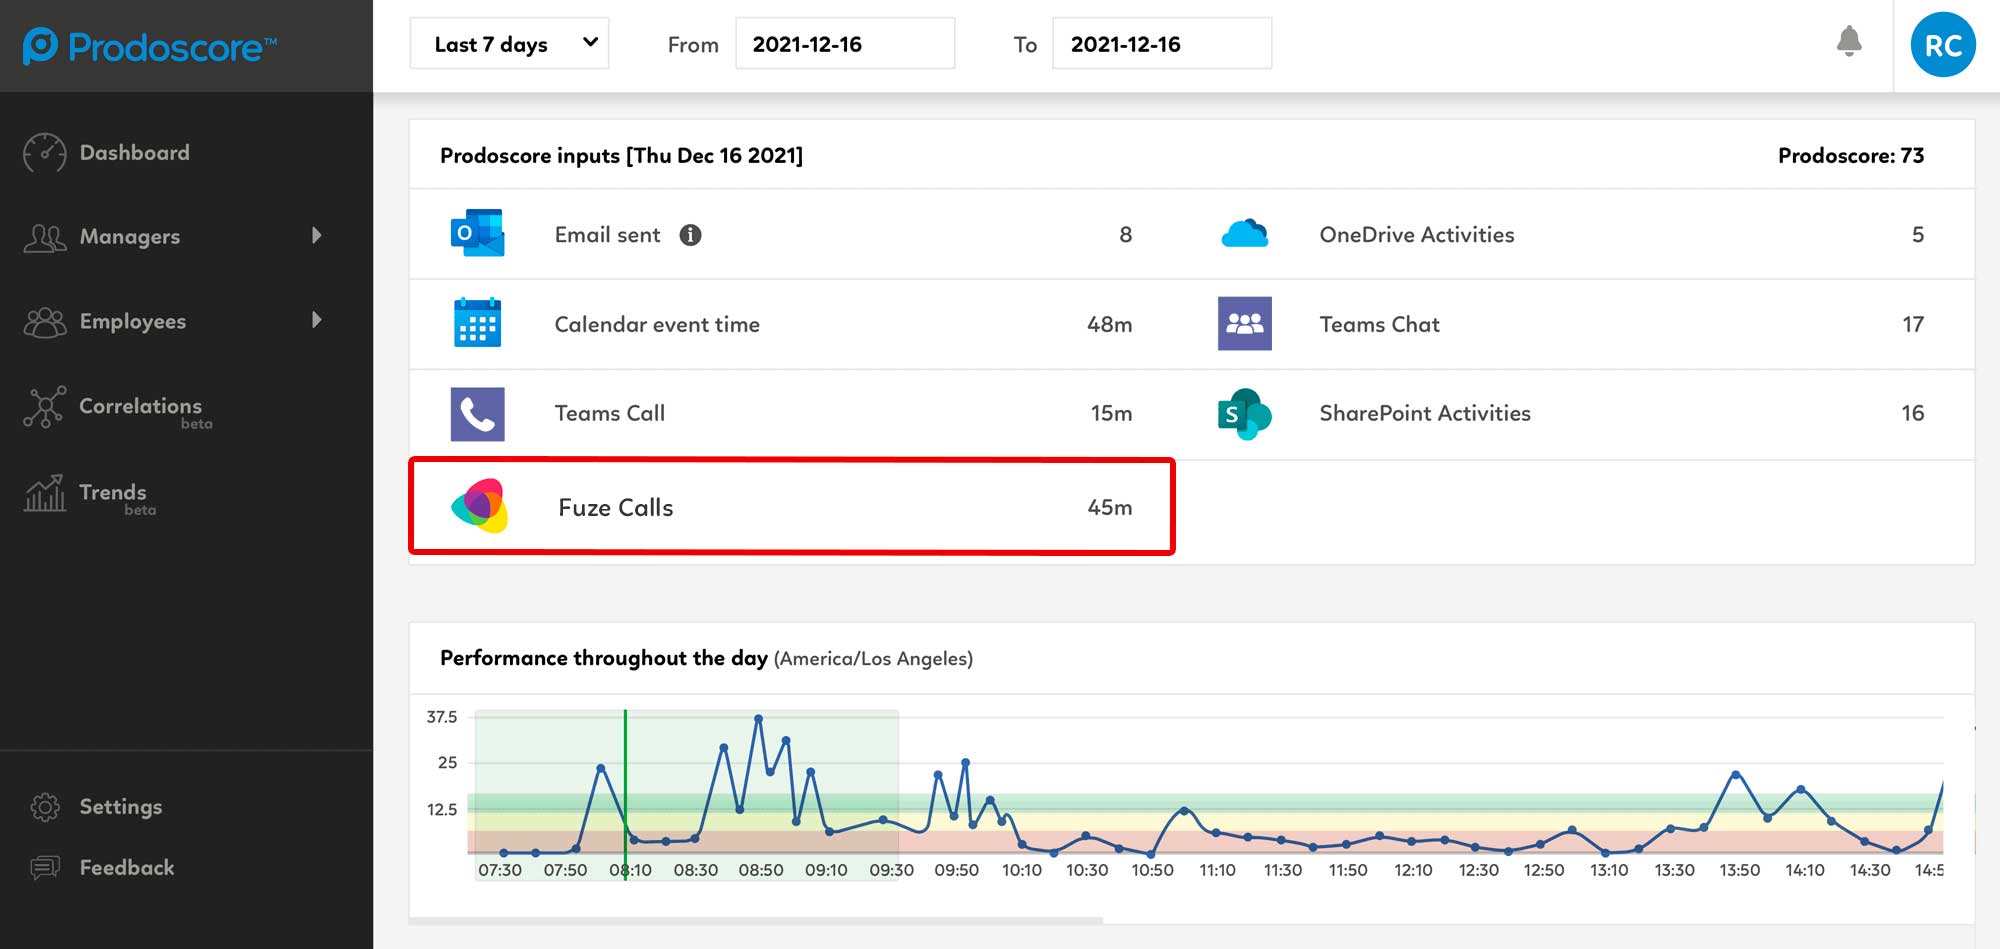This screenshot has height=949, width=2000.
Task: Click the info icon beside Email sent
Action: click(x=690, y=235)
